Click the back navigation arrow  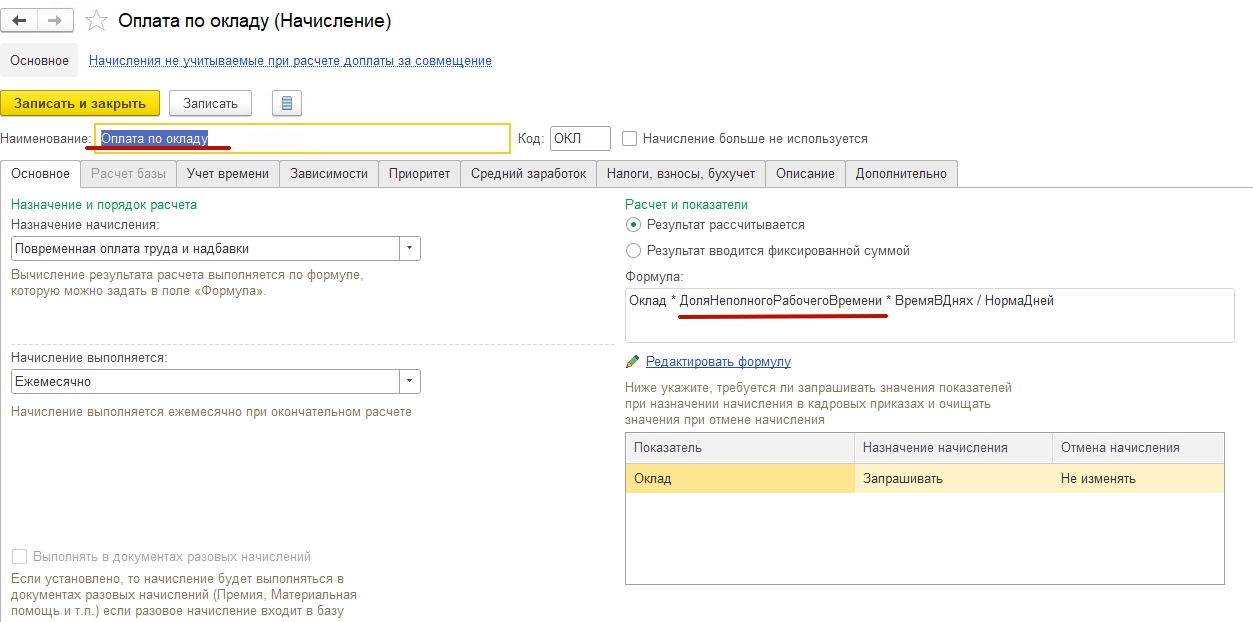coord(19,20)
